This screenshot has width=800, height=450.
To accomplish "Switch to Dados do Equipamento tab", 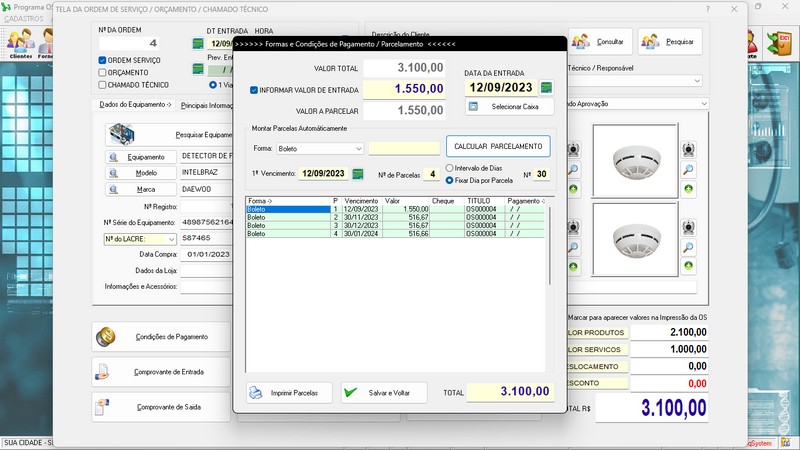I will click(136, 104).
